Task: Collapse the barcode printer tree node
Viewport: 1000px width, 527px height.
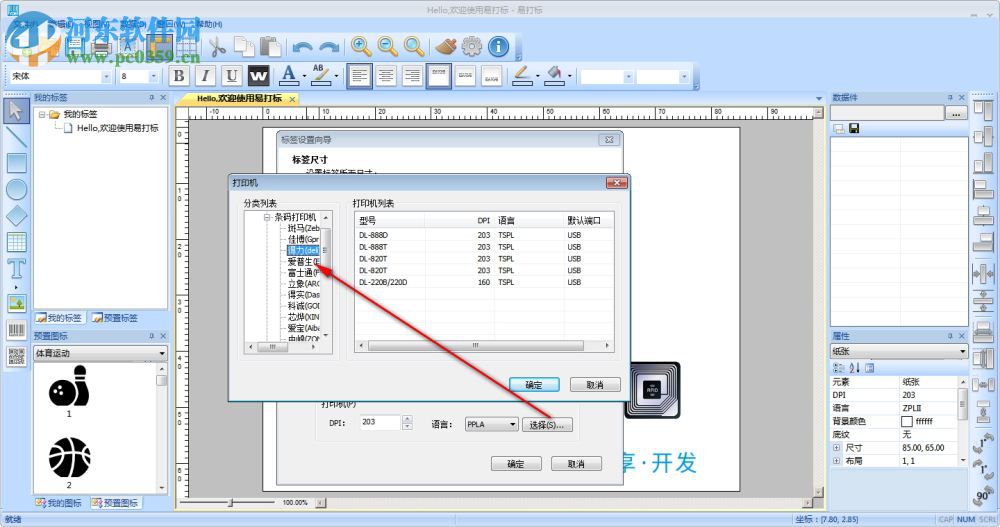Action: [267, 218]
